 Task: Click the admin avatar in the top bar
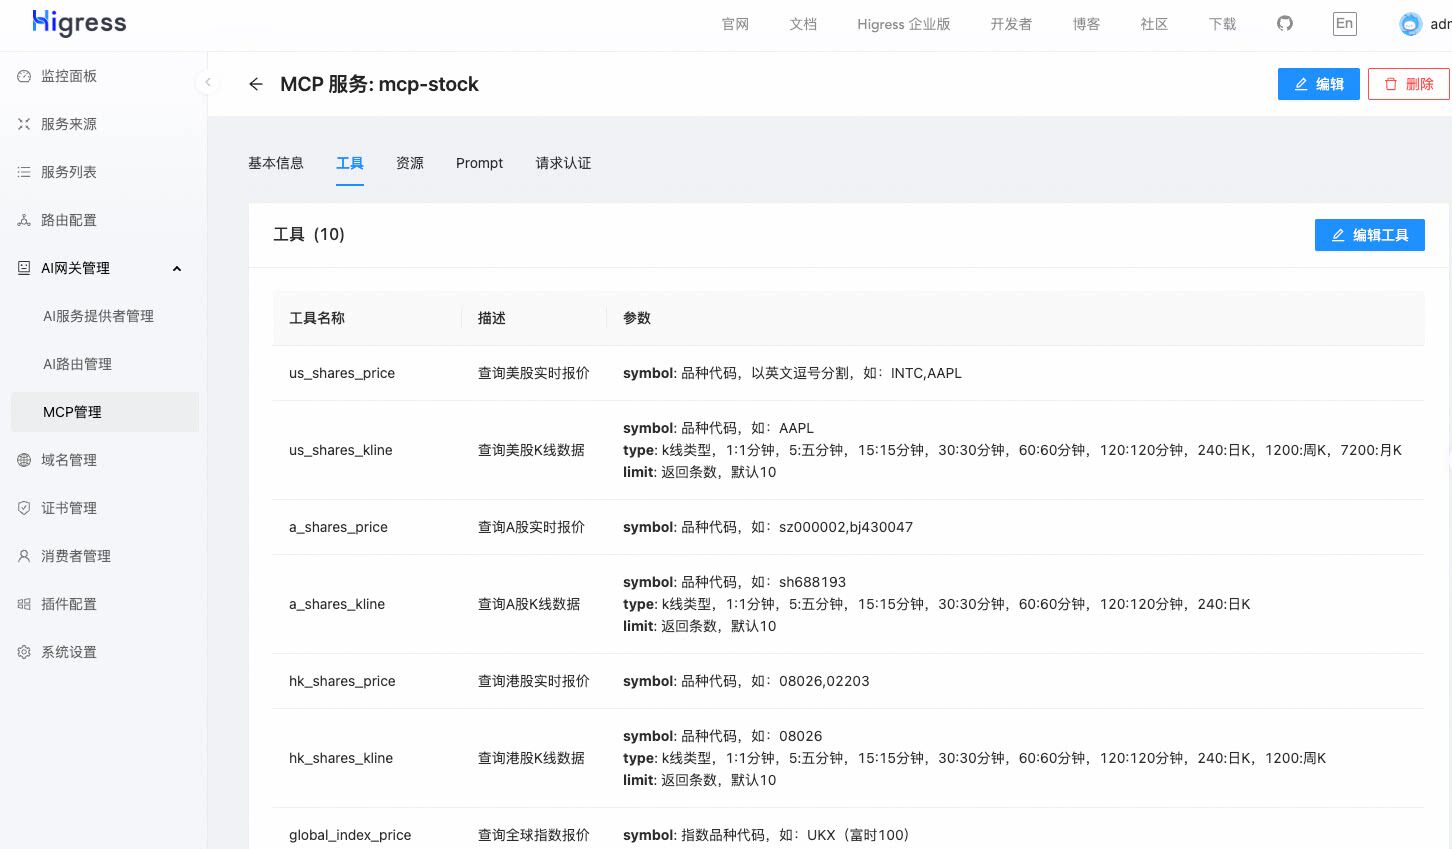pyautogui.click(x=1410, y=23)
